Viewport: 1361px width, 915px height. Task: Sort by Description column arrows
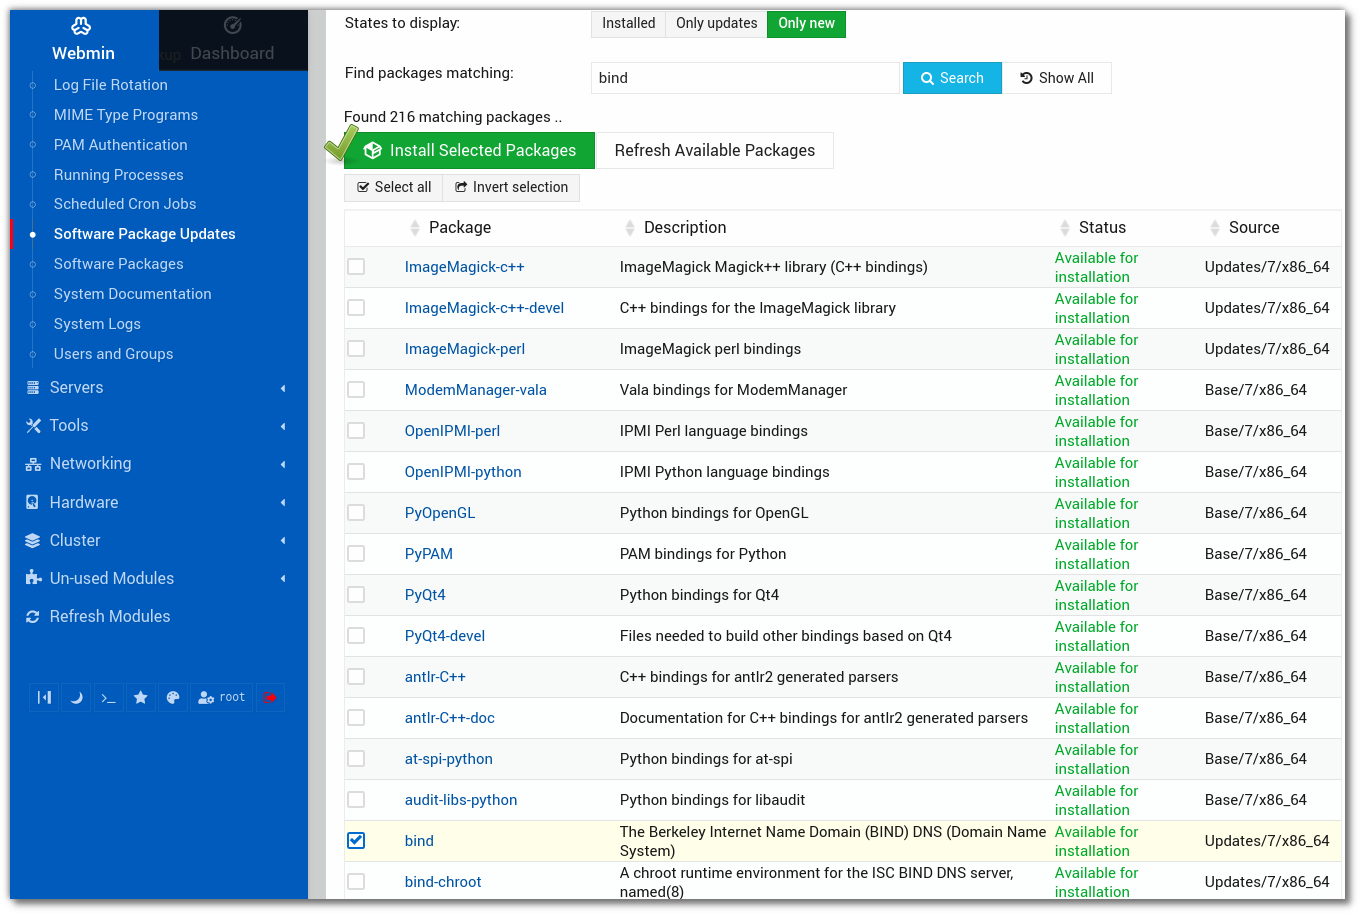point(630,228)
